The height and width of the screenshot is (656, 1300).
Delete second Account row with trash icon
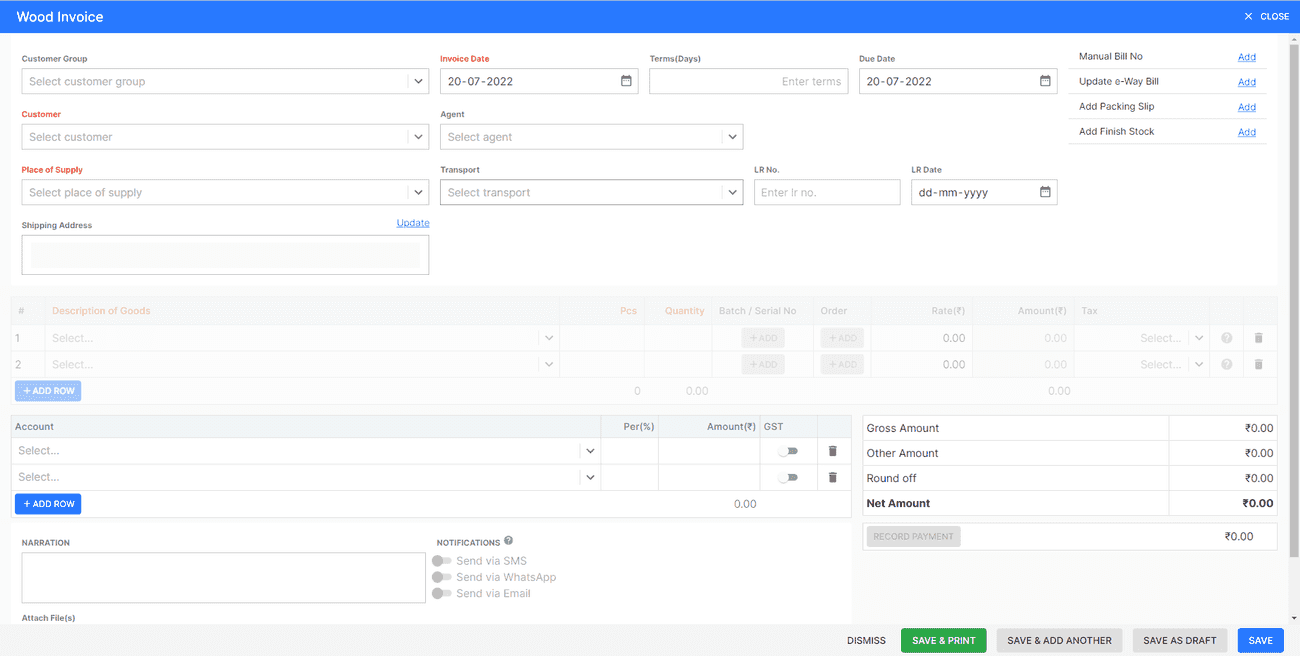(832, 477)
